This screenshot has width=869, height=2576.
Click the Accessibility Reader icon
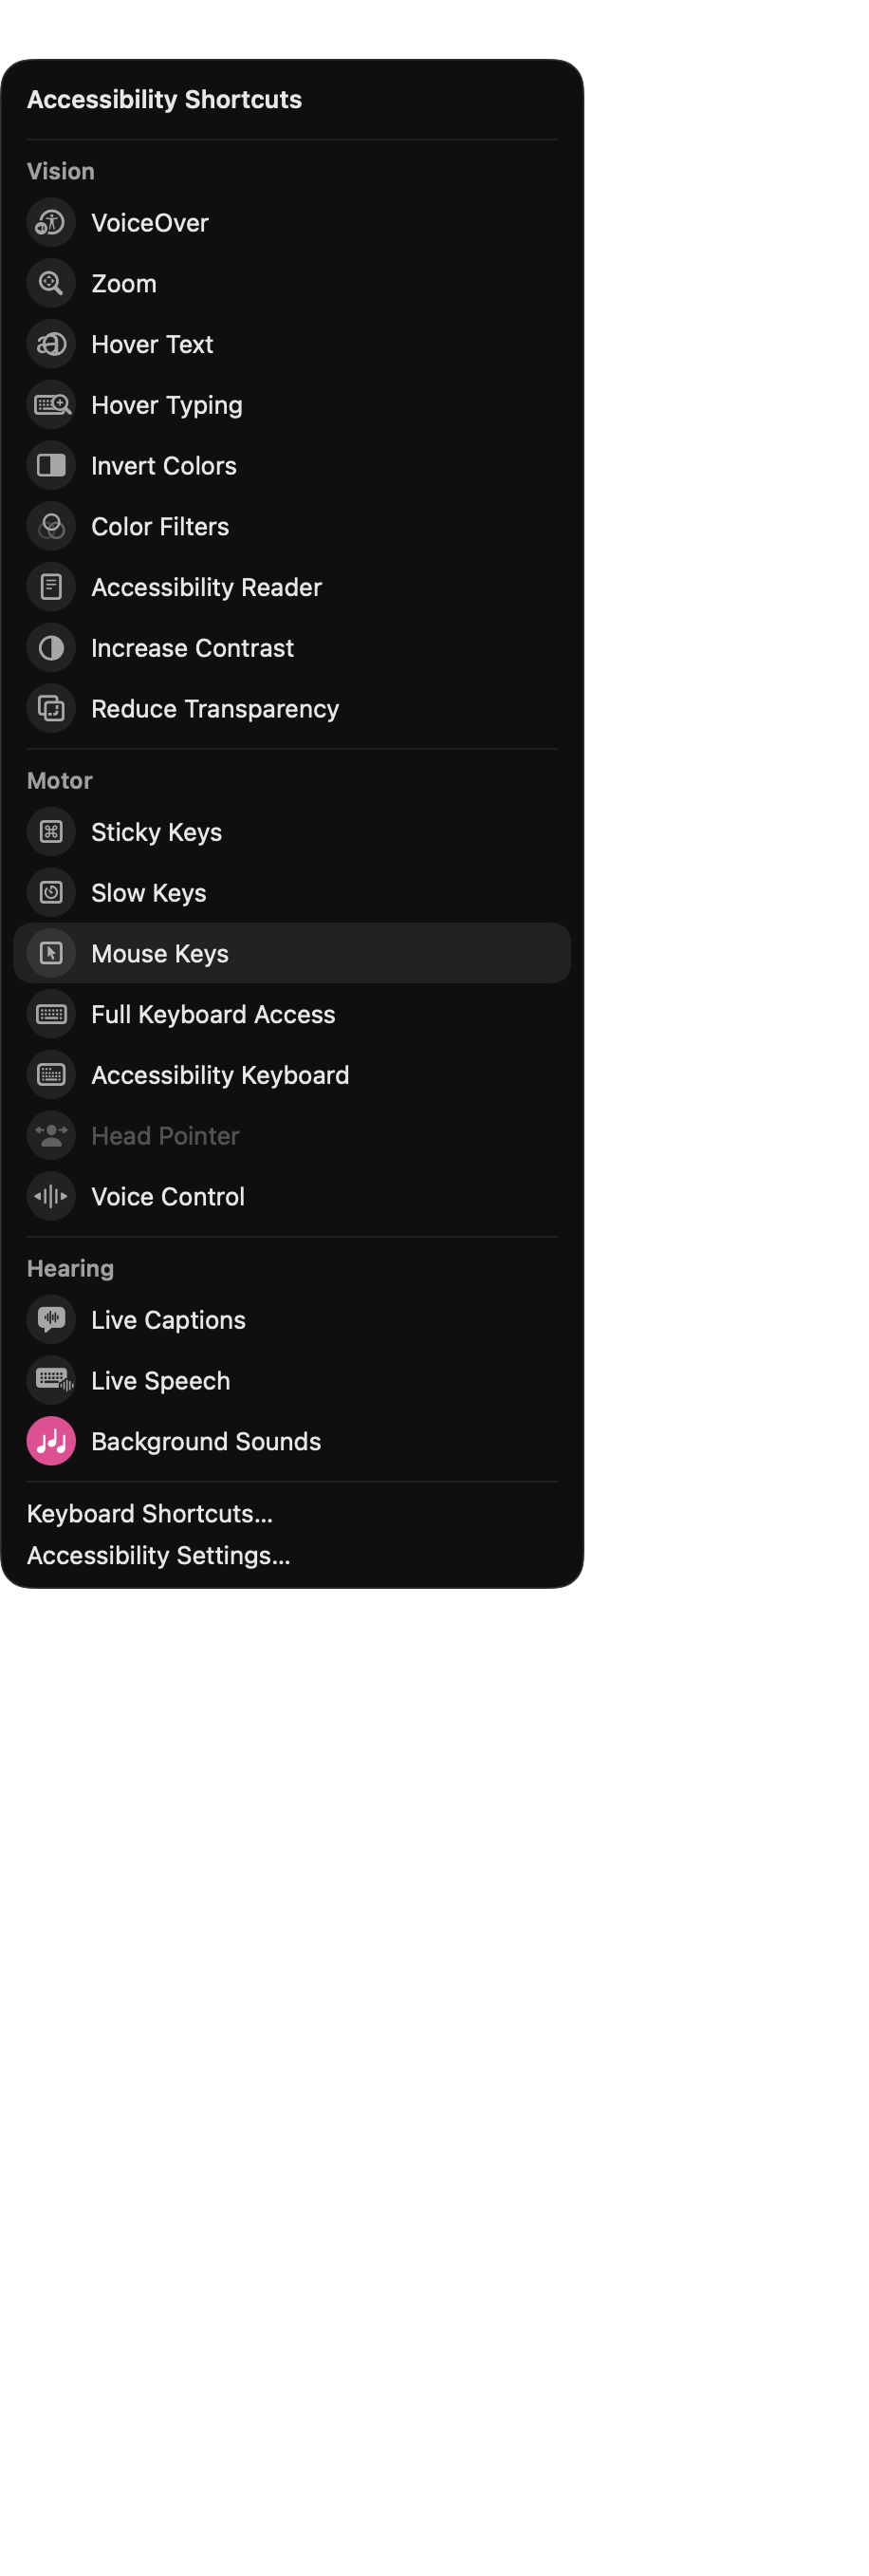51,588
